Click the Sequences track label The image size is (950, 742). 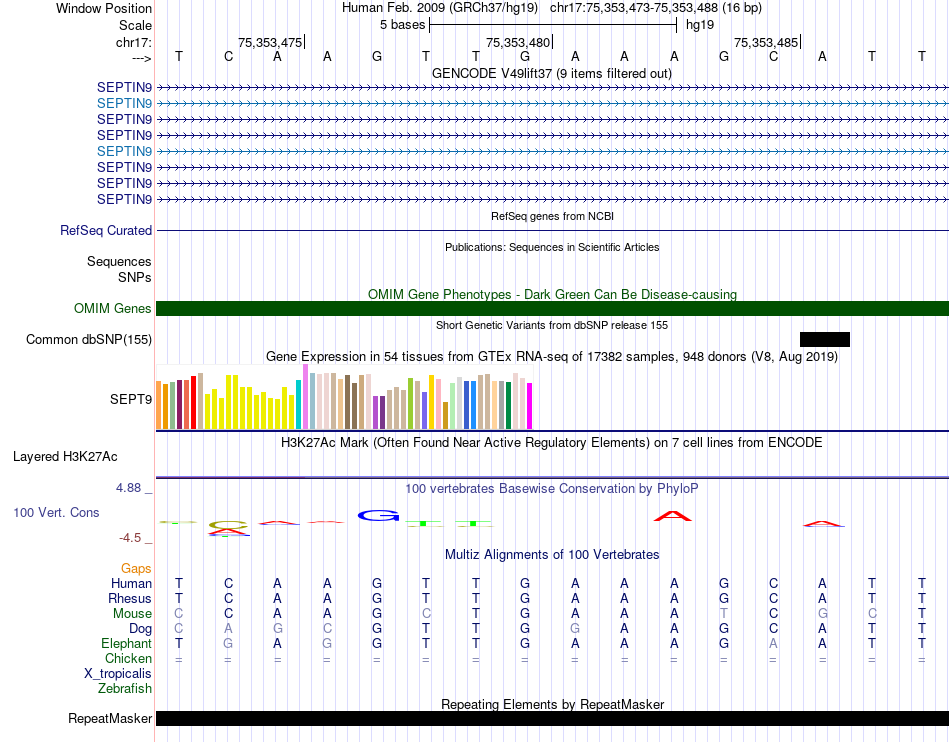click(x=119, y=261)
